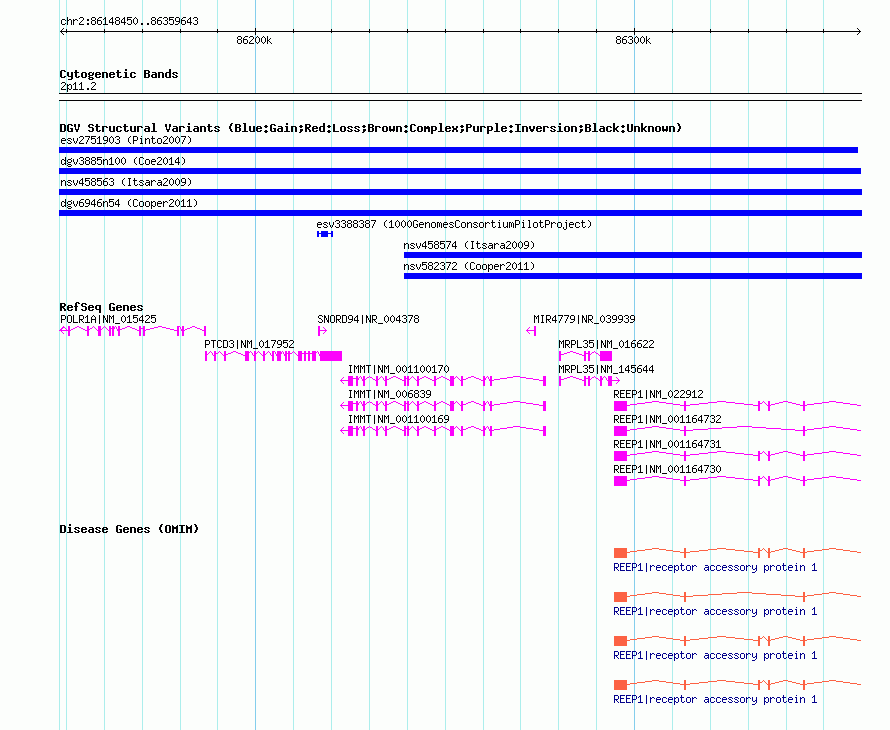The image size is (890, 730).
Task: Click the MRPL35|NM_145644 label
Action: (x=606, y=370)
